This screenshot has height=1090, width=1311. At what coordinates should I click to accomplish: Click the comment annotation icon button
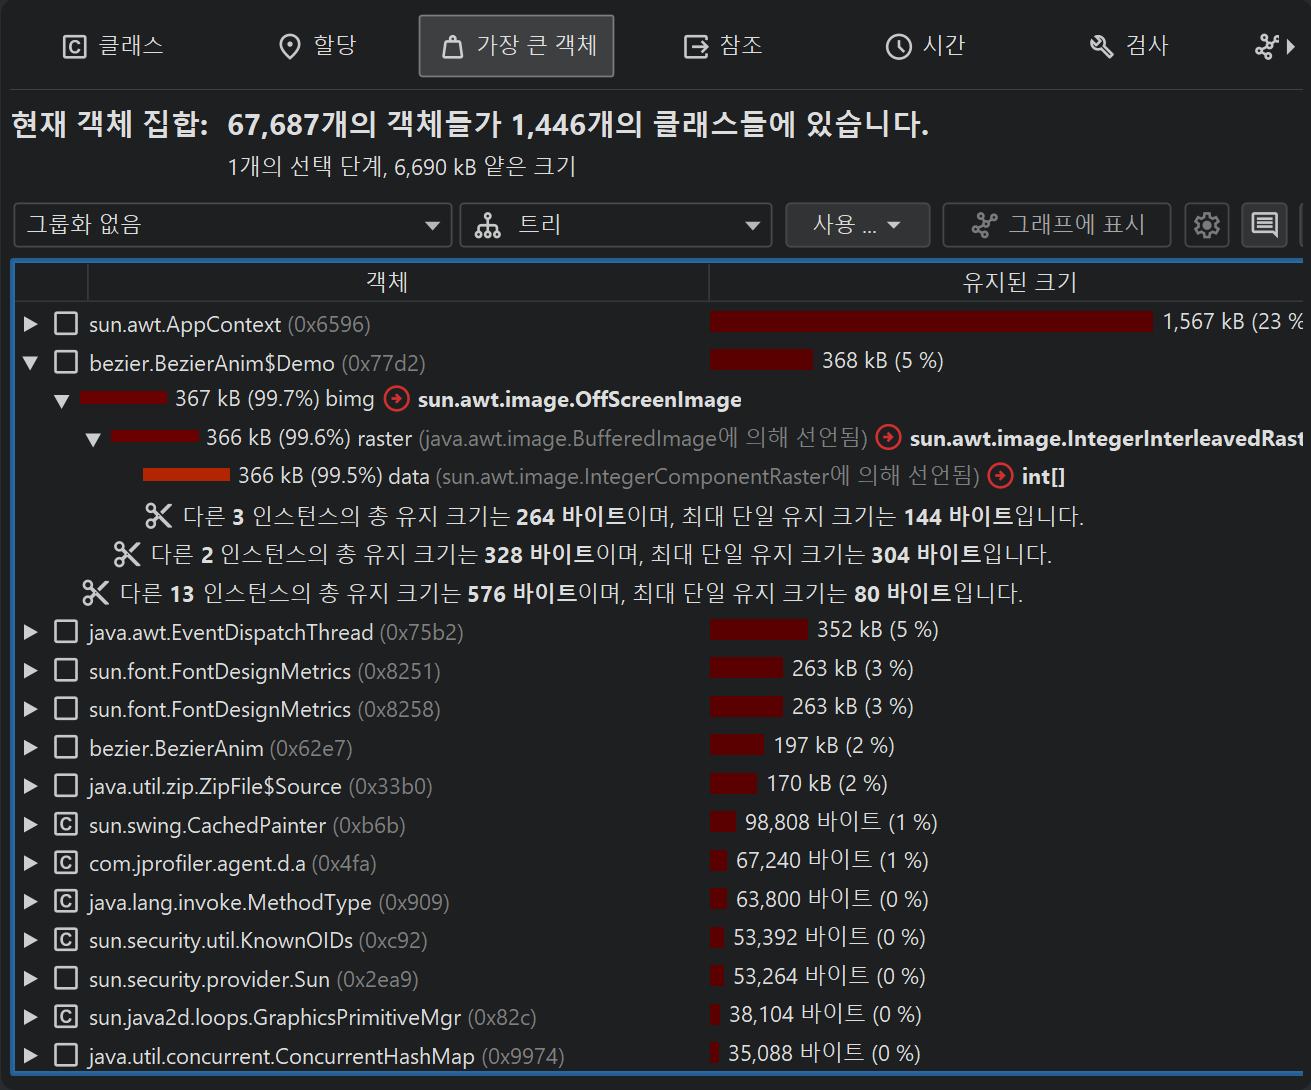tap(1264, 225)
